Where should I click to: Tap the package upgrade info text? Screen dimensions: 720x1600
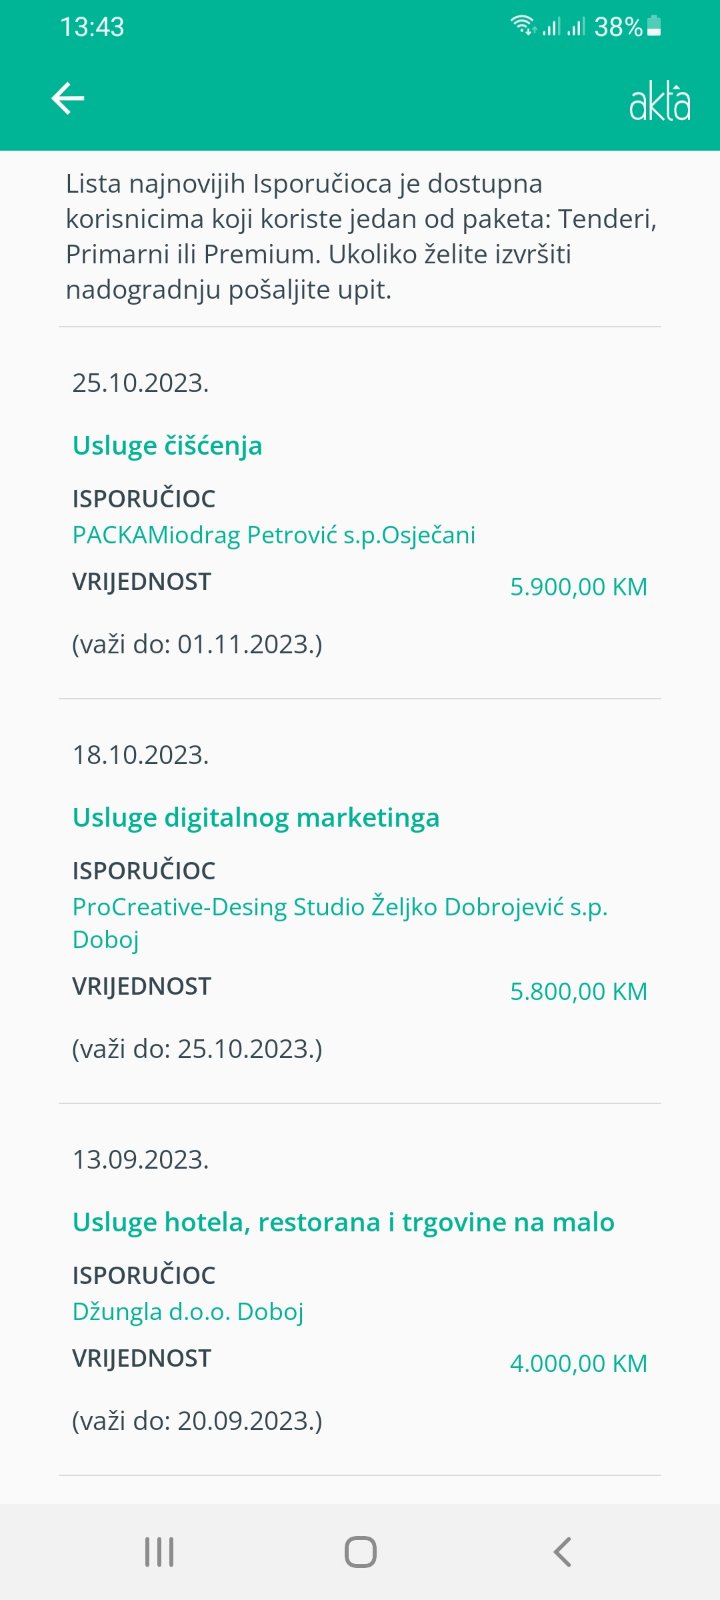[360, 237]
